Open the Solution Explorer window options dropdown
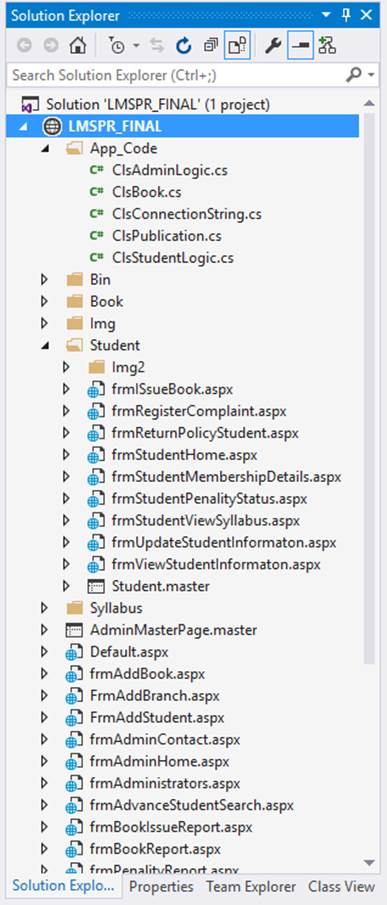This screenshot has height=905, width=387. click(x=326, y=15)
